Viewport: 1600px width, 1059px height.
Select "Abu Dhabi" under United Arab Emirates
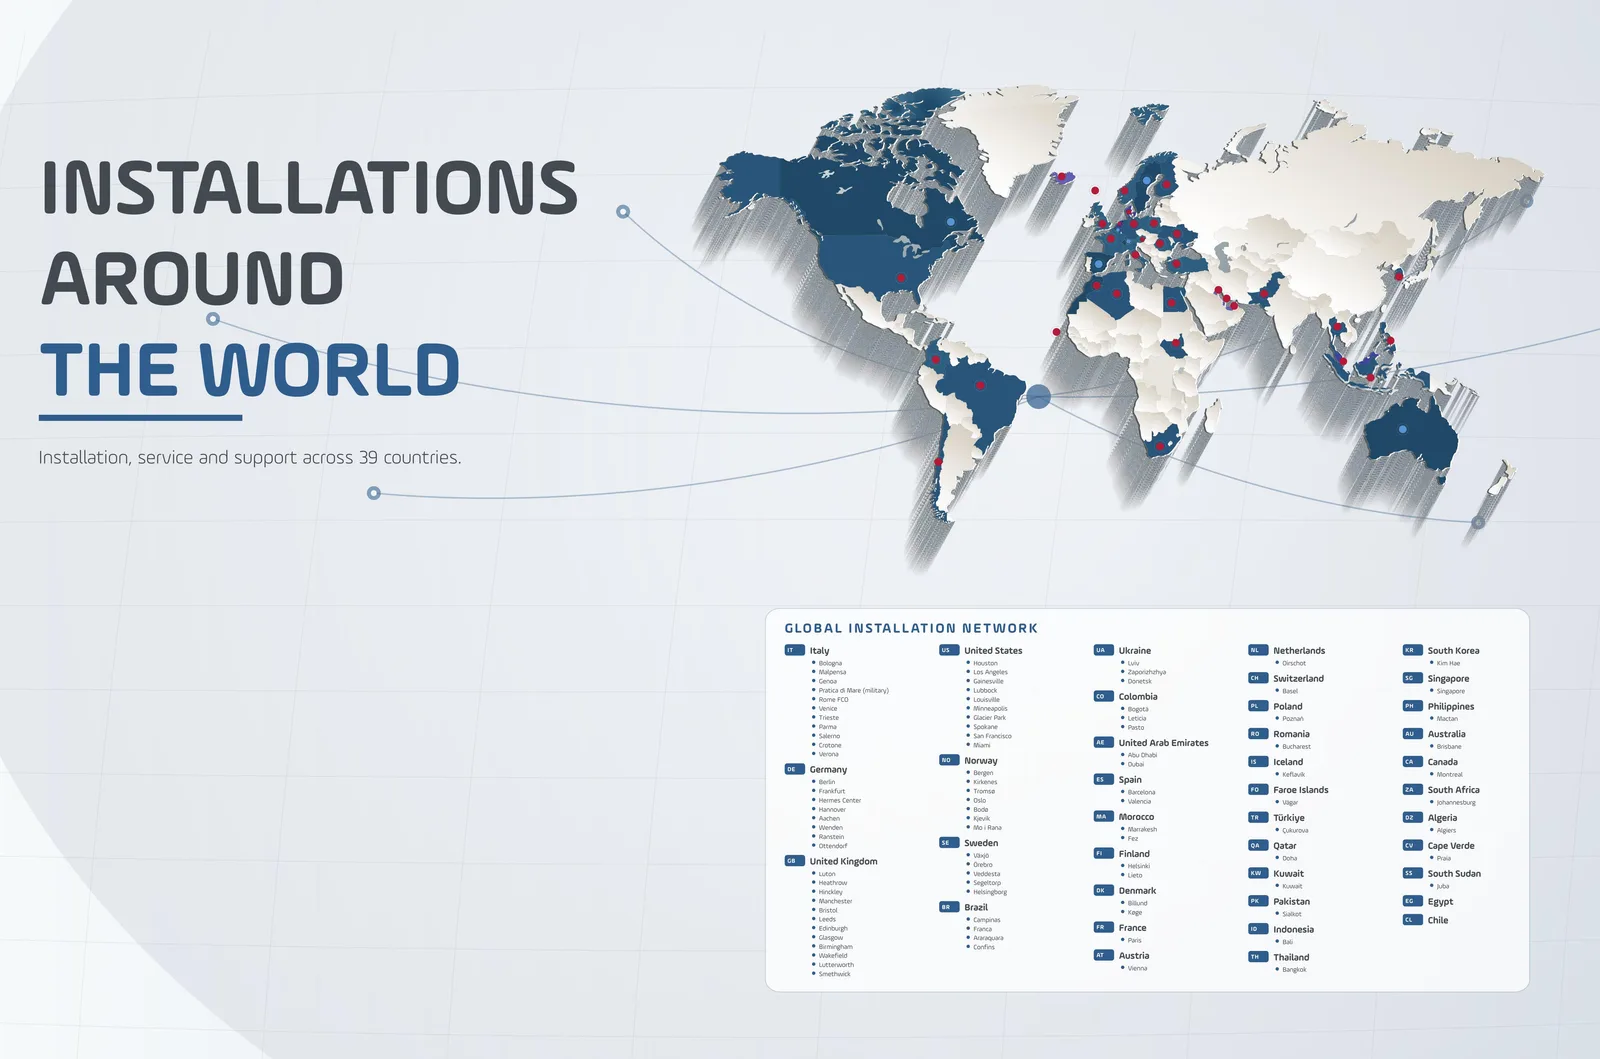click(1142, 755)
